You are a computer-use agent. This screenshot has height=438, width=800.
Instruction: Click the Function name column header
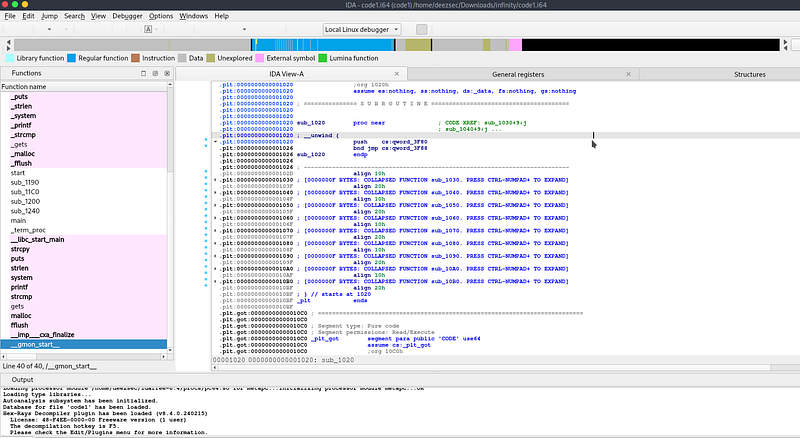point(84,87)
